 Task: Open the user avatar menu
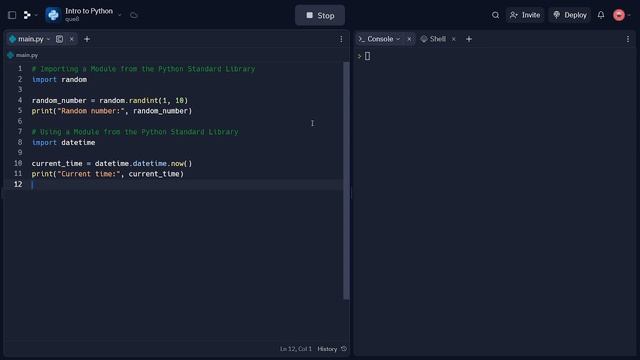click(x=619, y=15)
